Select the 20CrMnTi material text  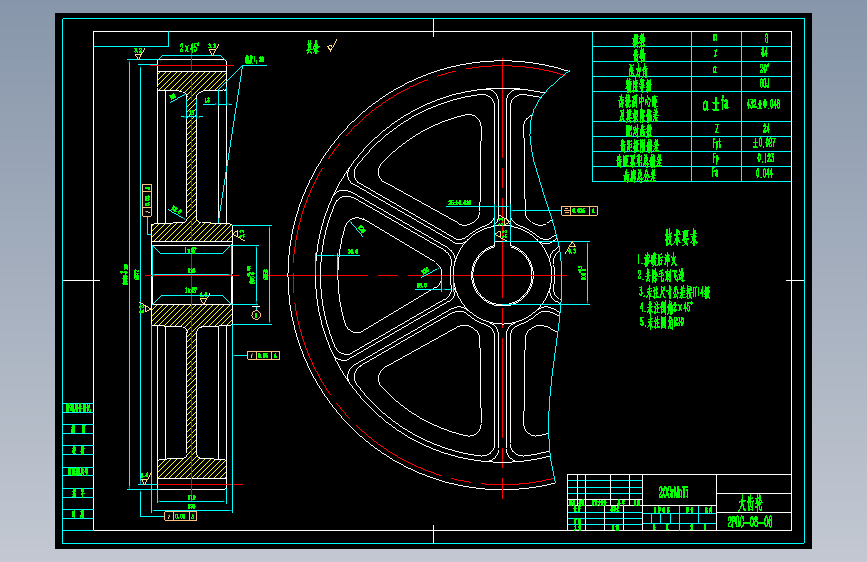673,492
